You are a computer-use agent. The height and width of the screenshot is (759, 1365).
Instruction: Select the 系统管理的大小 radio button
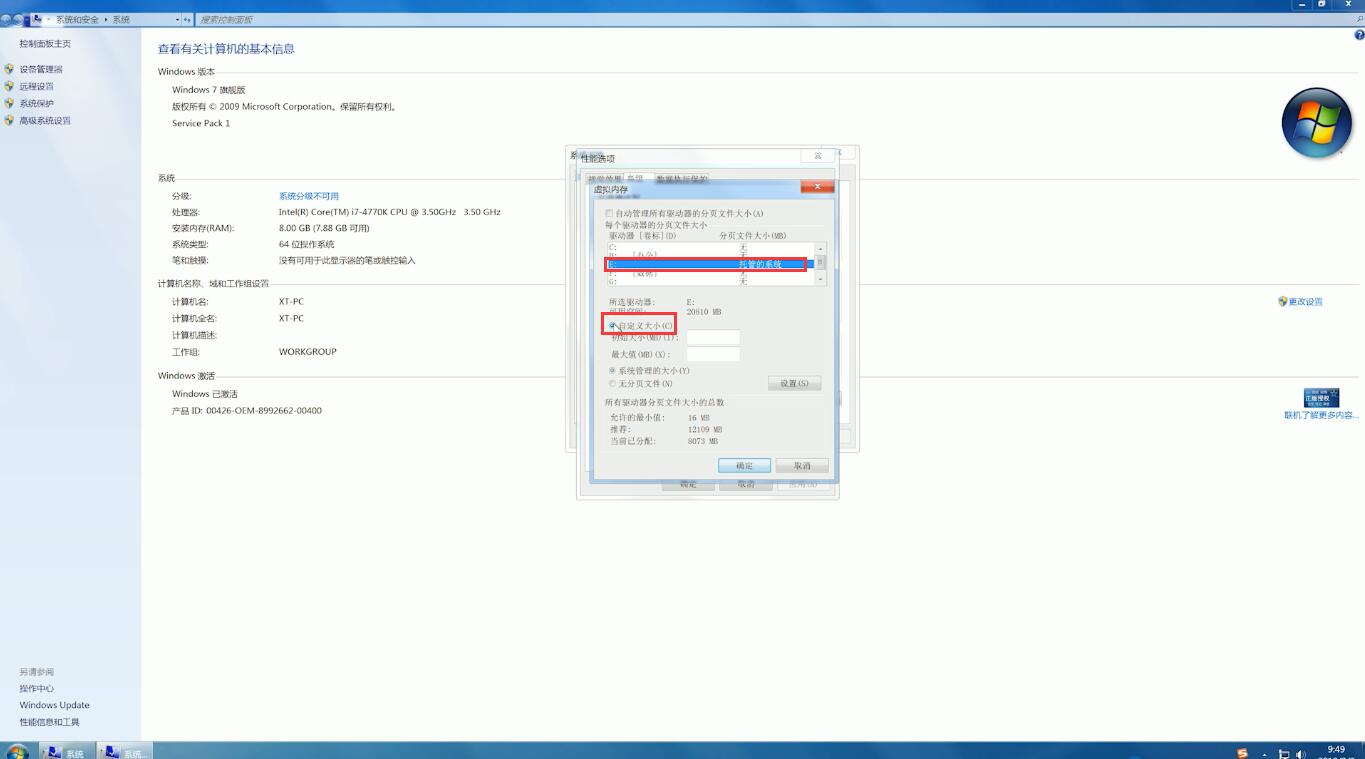tap(612, 371)
